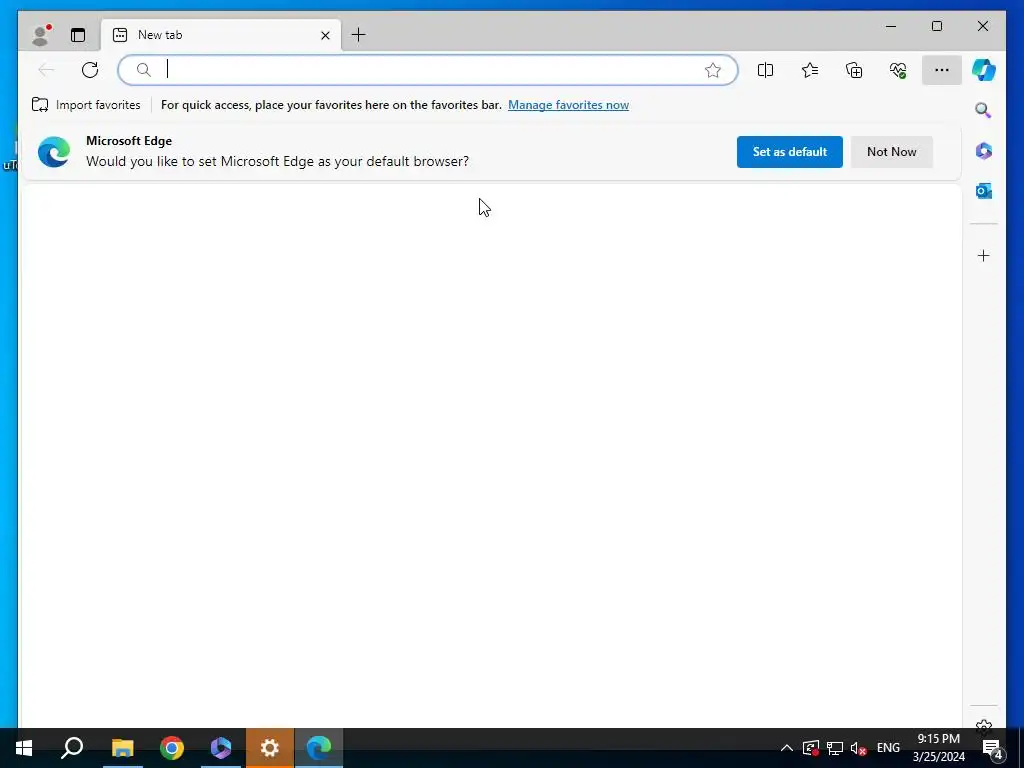Click the network tray icon
Screen dimensions: 1024x768
coord(835,748)
